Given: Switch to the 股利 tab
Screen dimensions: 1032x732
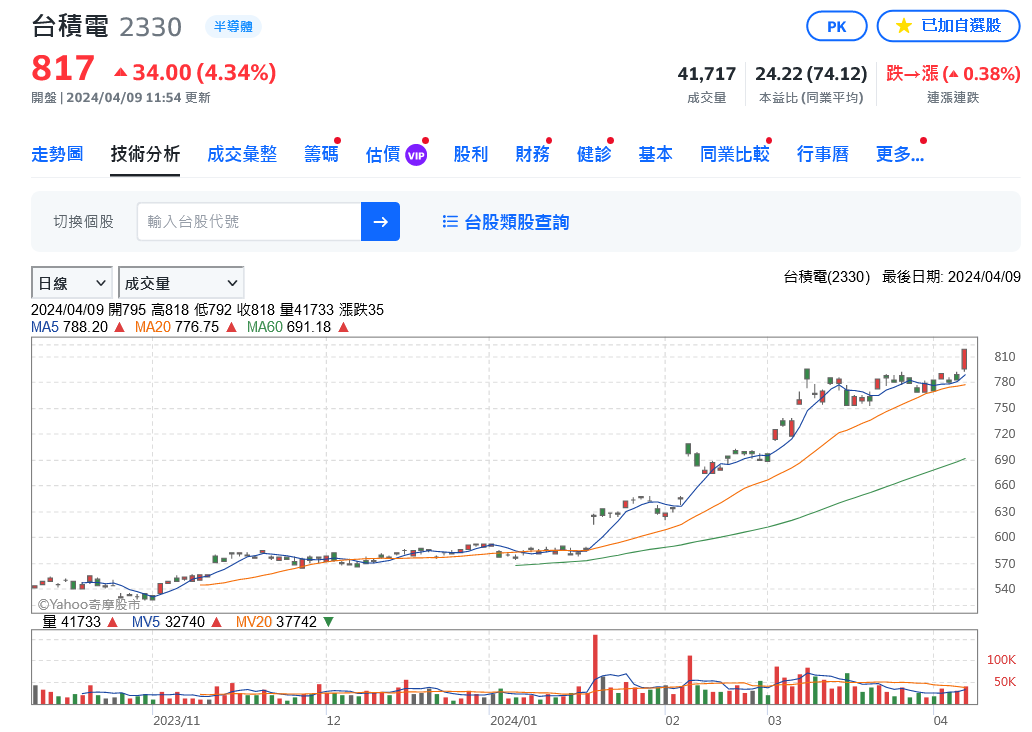Looking at the screenshot, I should 471,154.
